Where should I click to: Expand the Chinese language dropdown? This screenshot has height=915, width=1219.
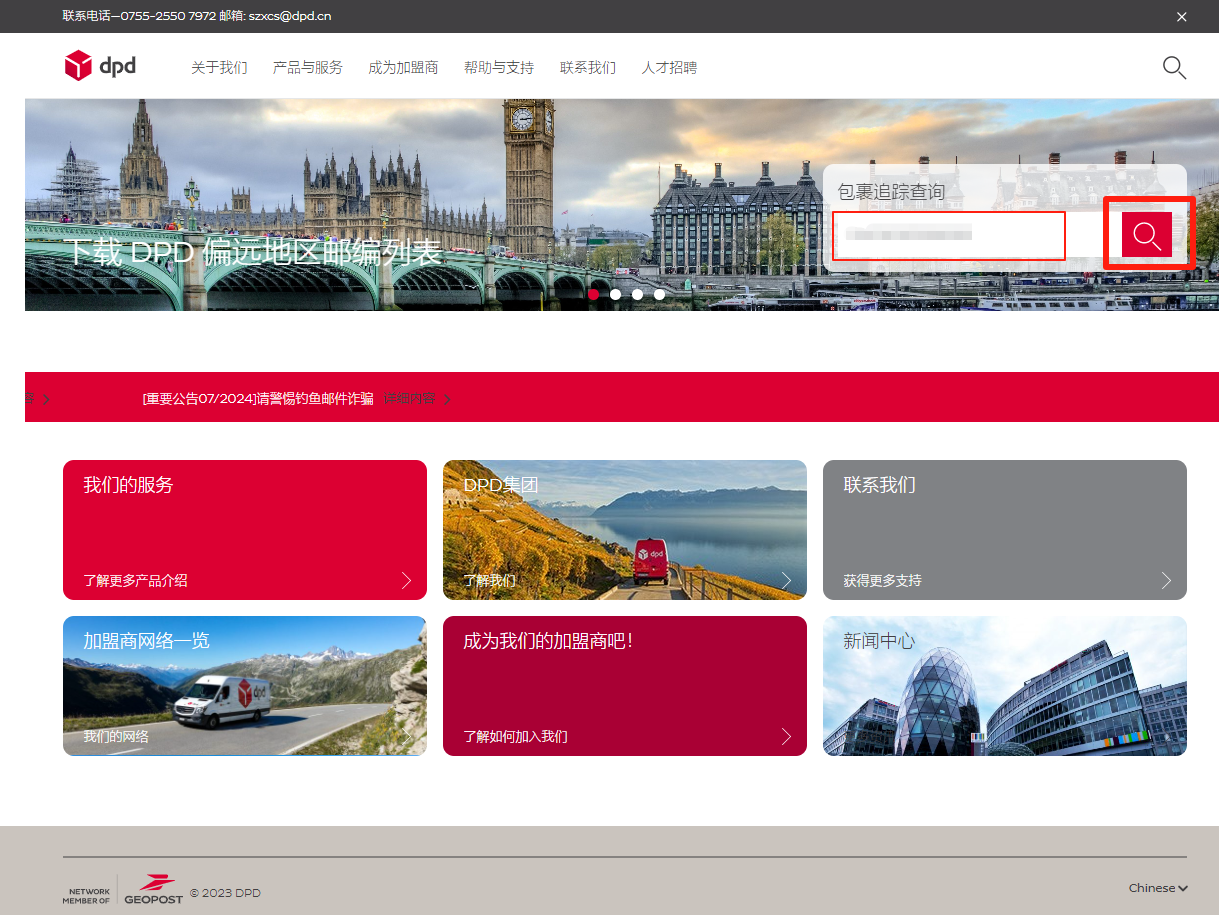(1158, 888)
